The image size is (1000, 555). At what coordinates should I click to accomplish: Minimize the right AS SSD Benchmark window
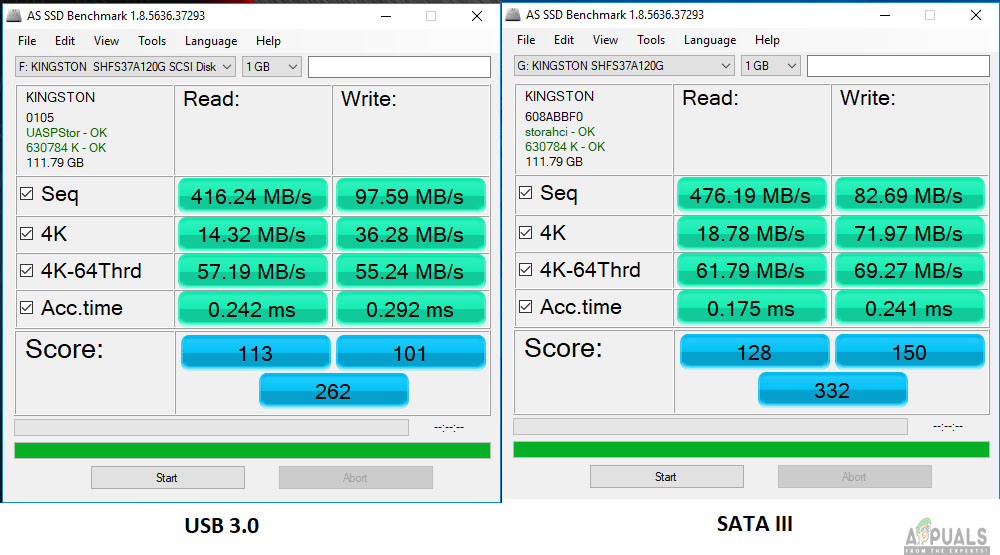click(x=885, y=15)
